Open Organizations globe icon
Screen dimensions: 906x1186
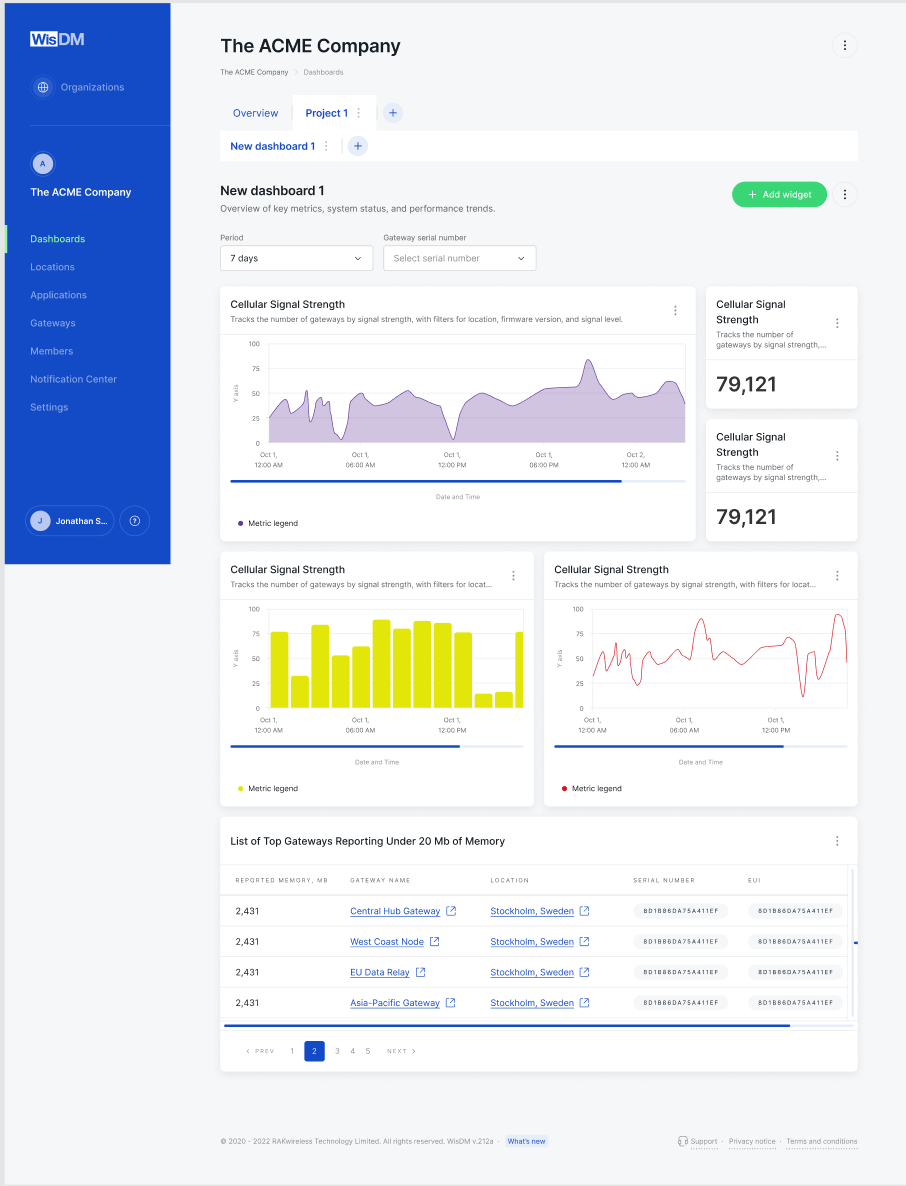tap(43, 87)
